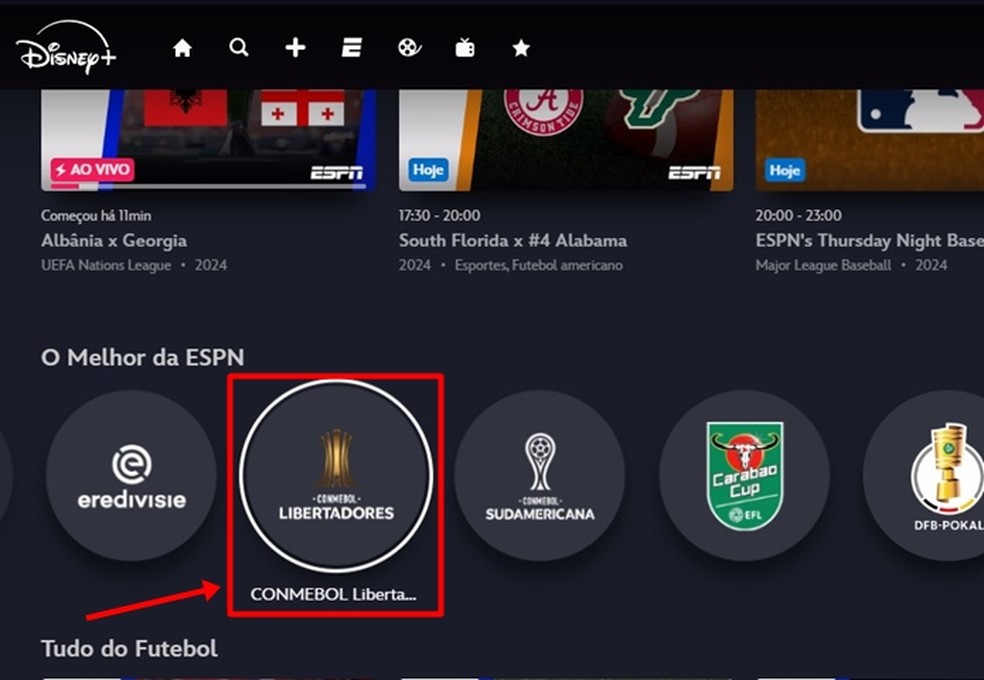The height and width of the screenshot is (680, 984).
Task: Open the O Melhor da ESPN heading
Action: point(142,357)
